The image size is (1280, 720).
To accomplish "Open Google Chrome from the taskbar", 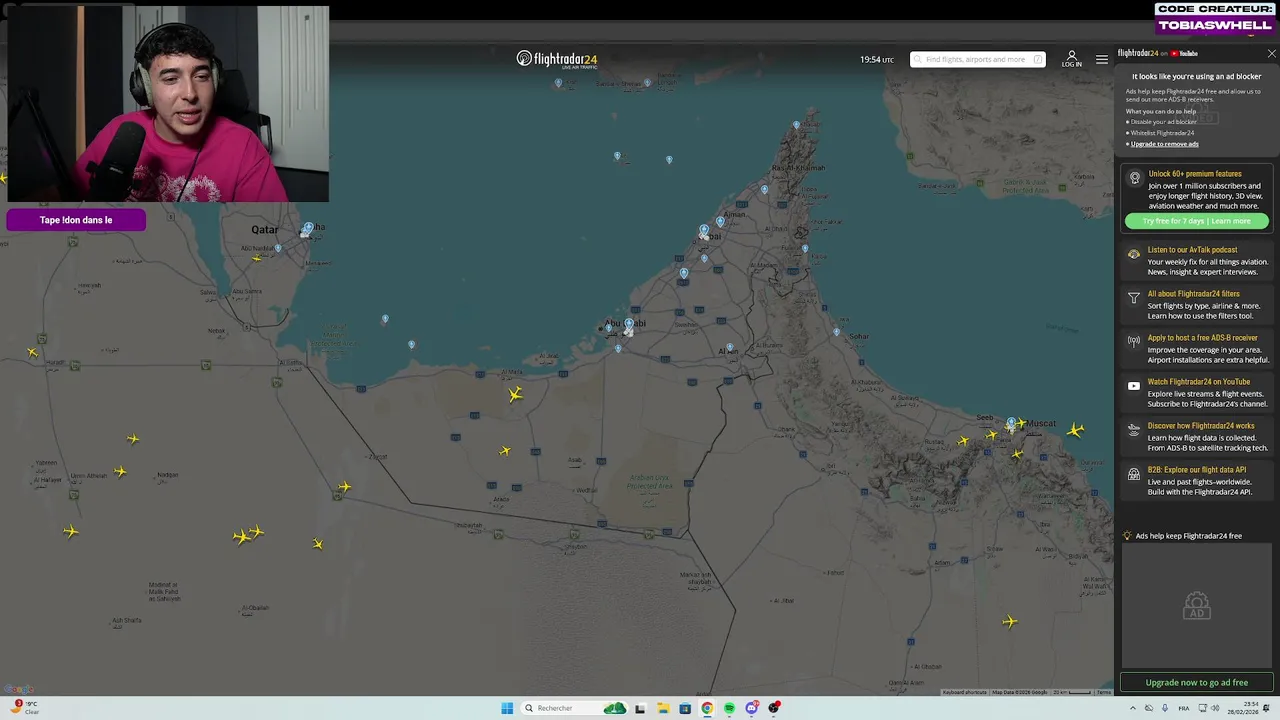I will [707, 708].
